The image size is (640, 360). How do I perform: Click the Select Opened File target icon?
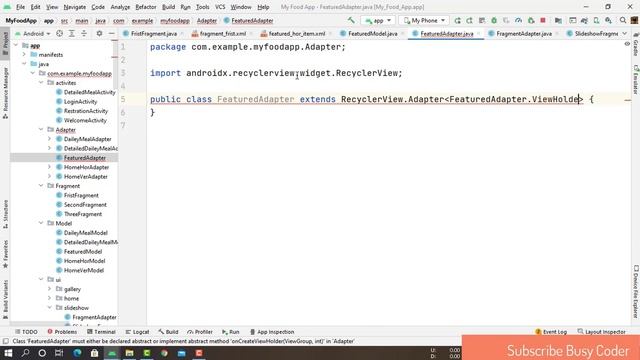pos(59,33)
